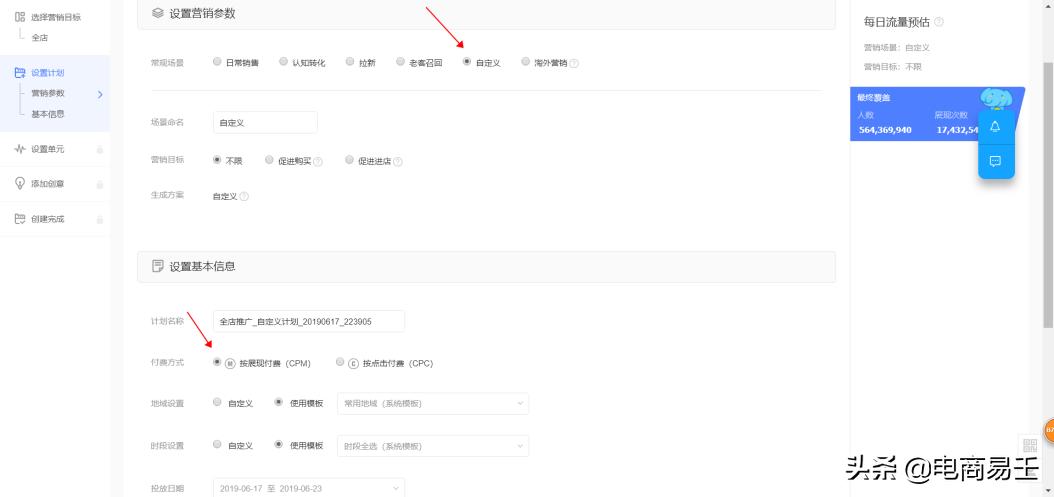Click the 创建完成 folder-check icon
Screen dimensions: 1054x497
click(x=19, y=219)
